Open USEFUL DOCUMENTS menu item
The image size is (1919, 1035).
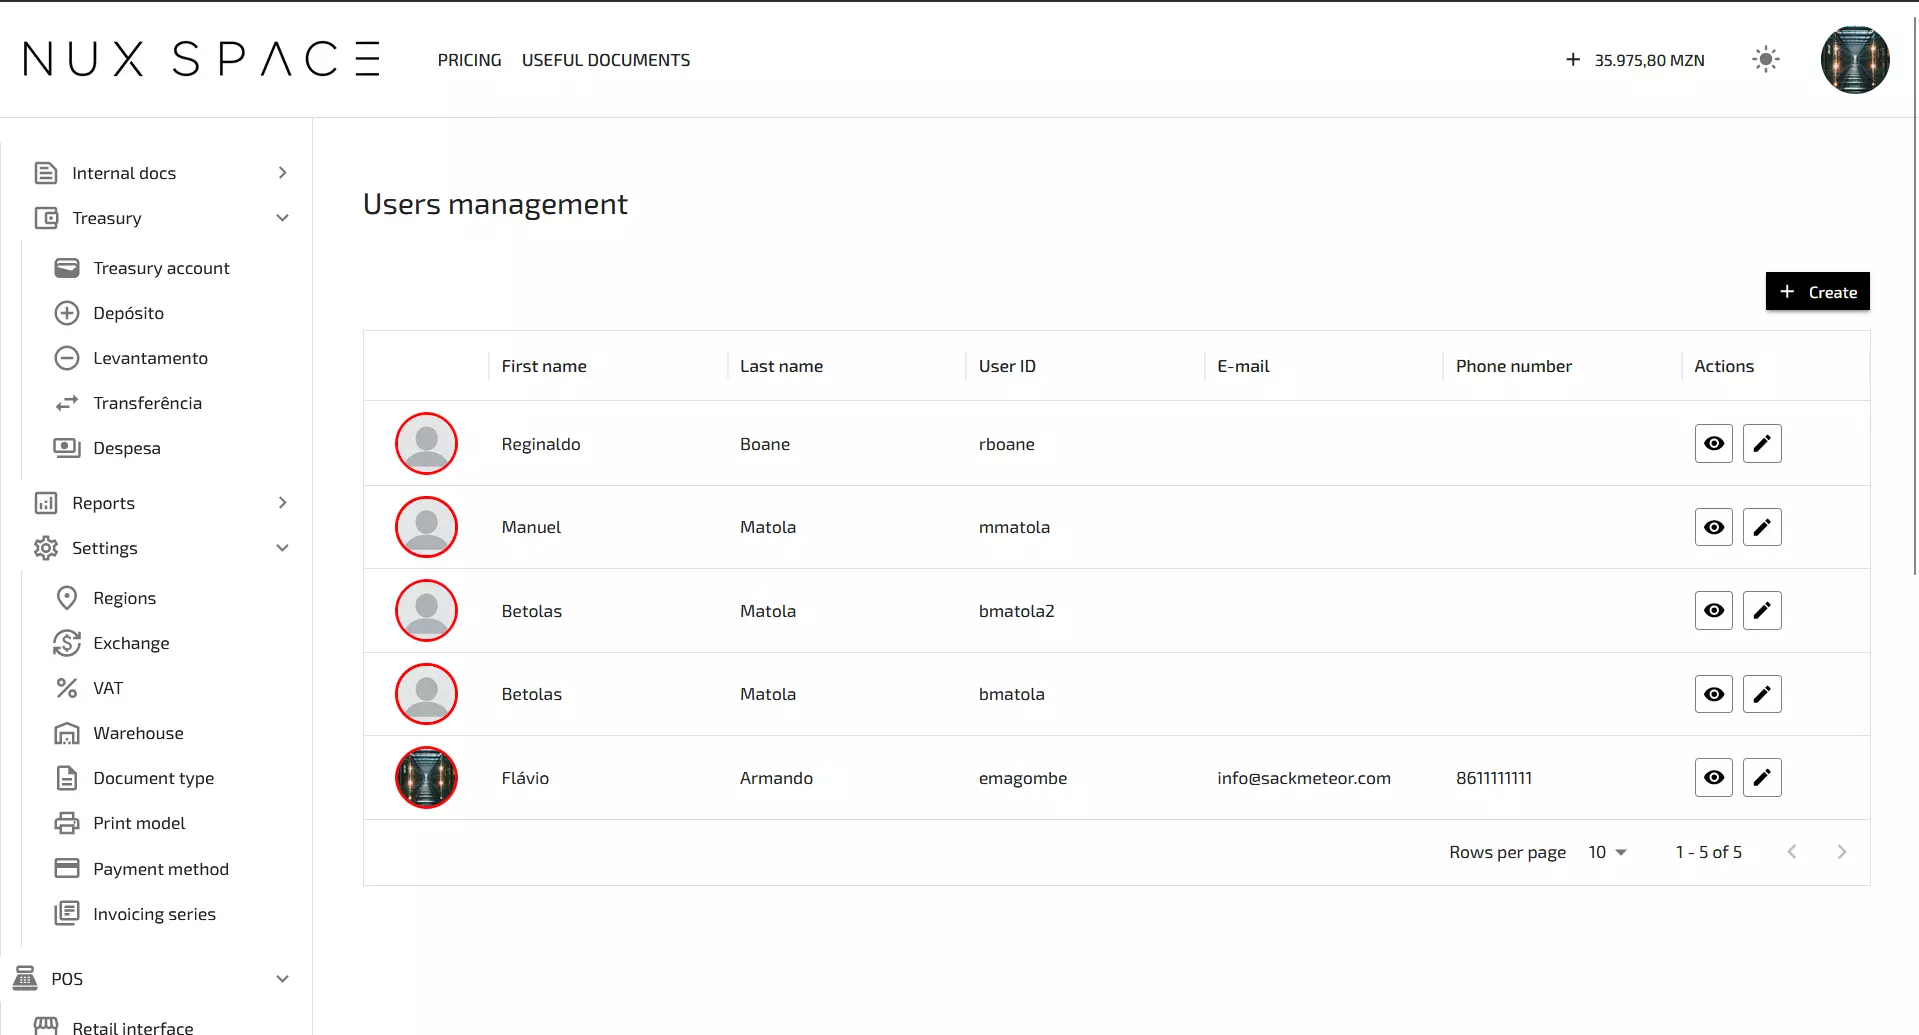point(606,60)
